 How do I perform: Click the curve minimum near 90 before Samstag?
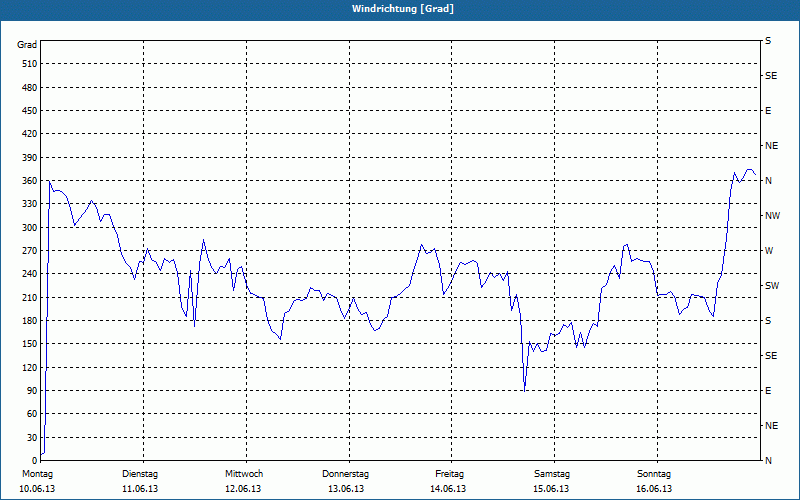(524, 391)
